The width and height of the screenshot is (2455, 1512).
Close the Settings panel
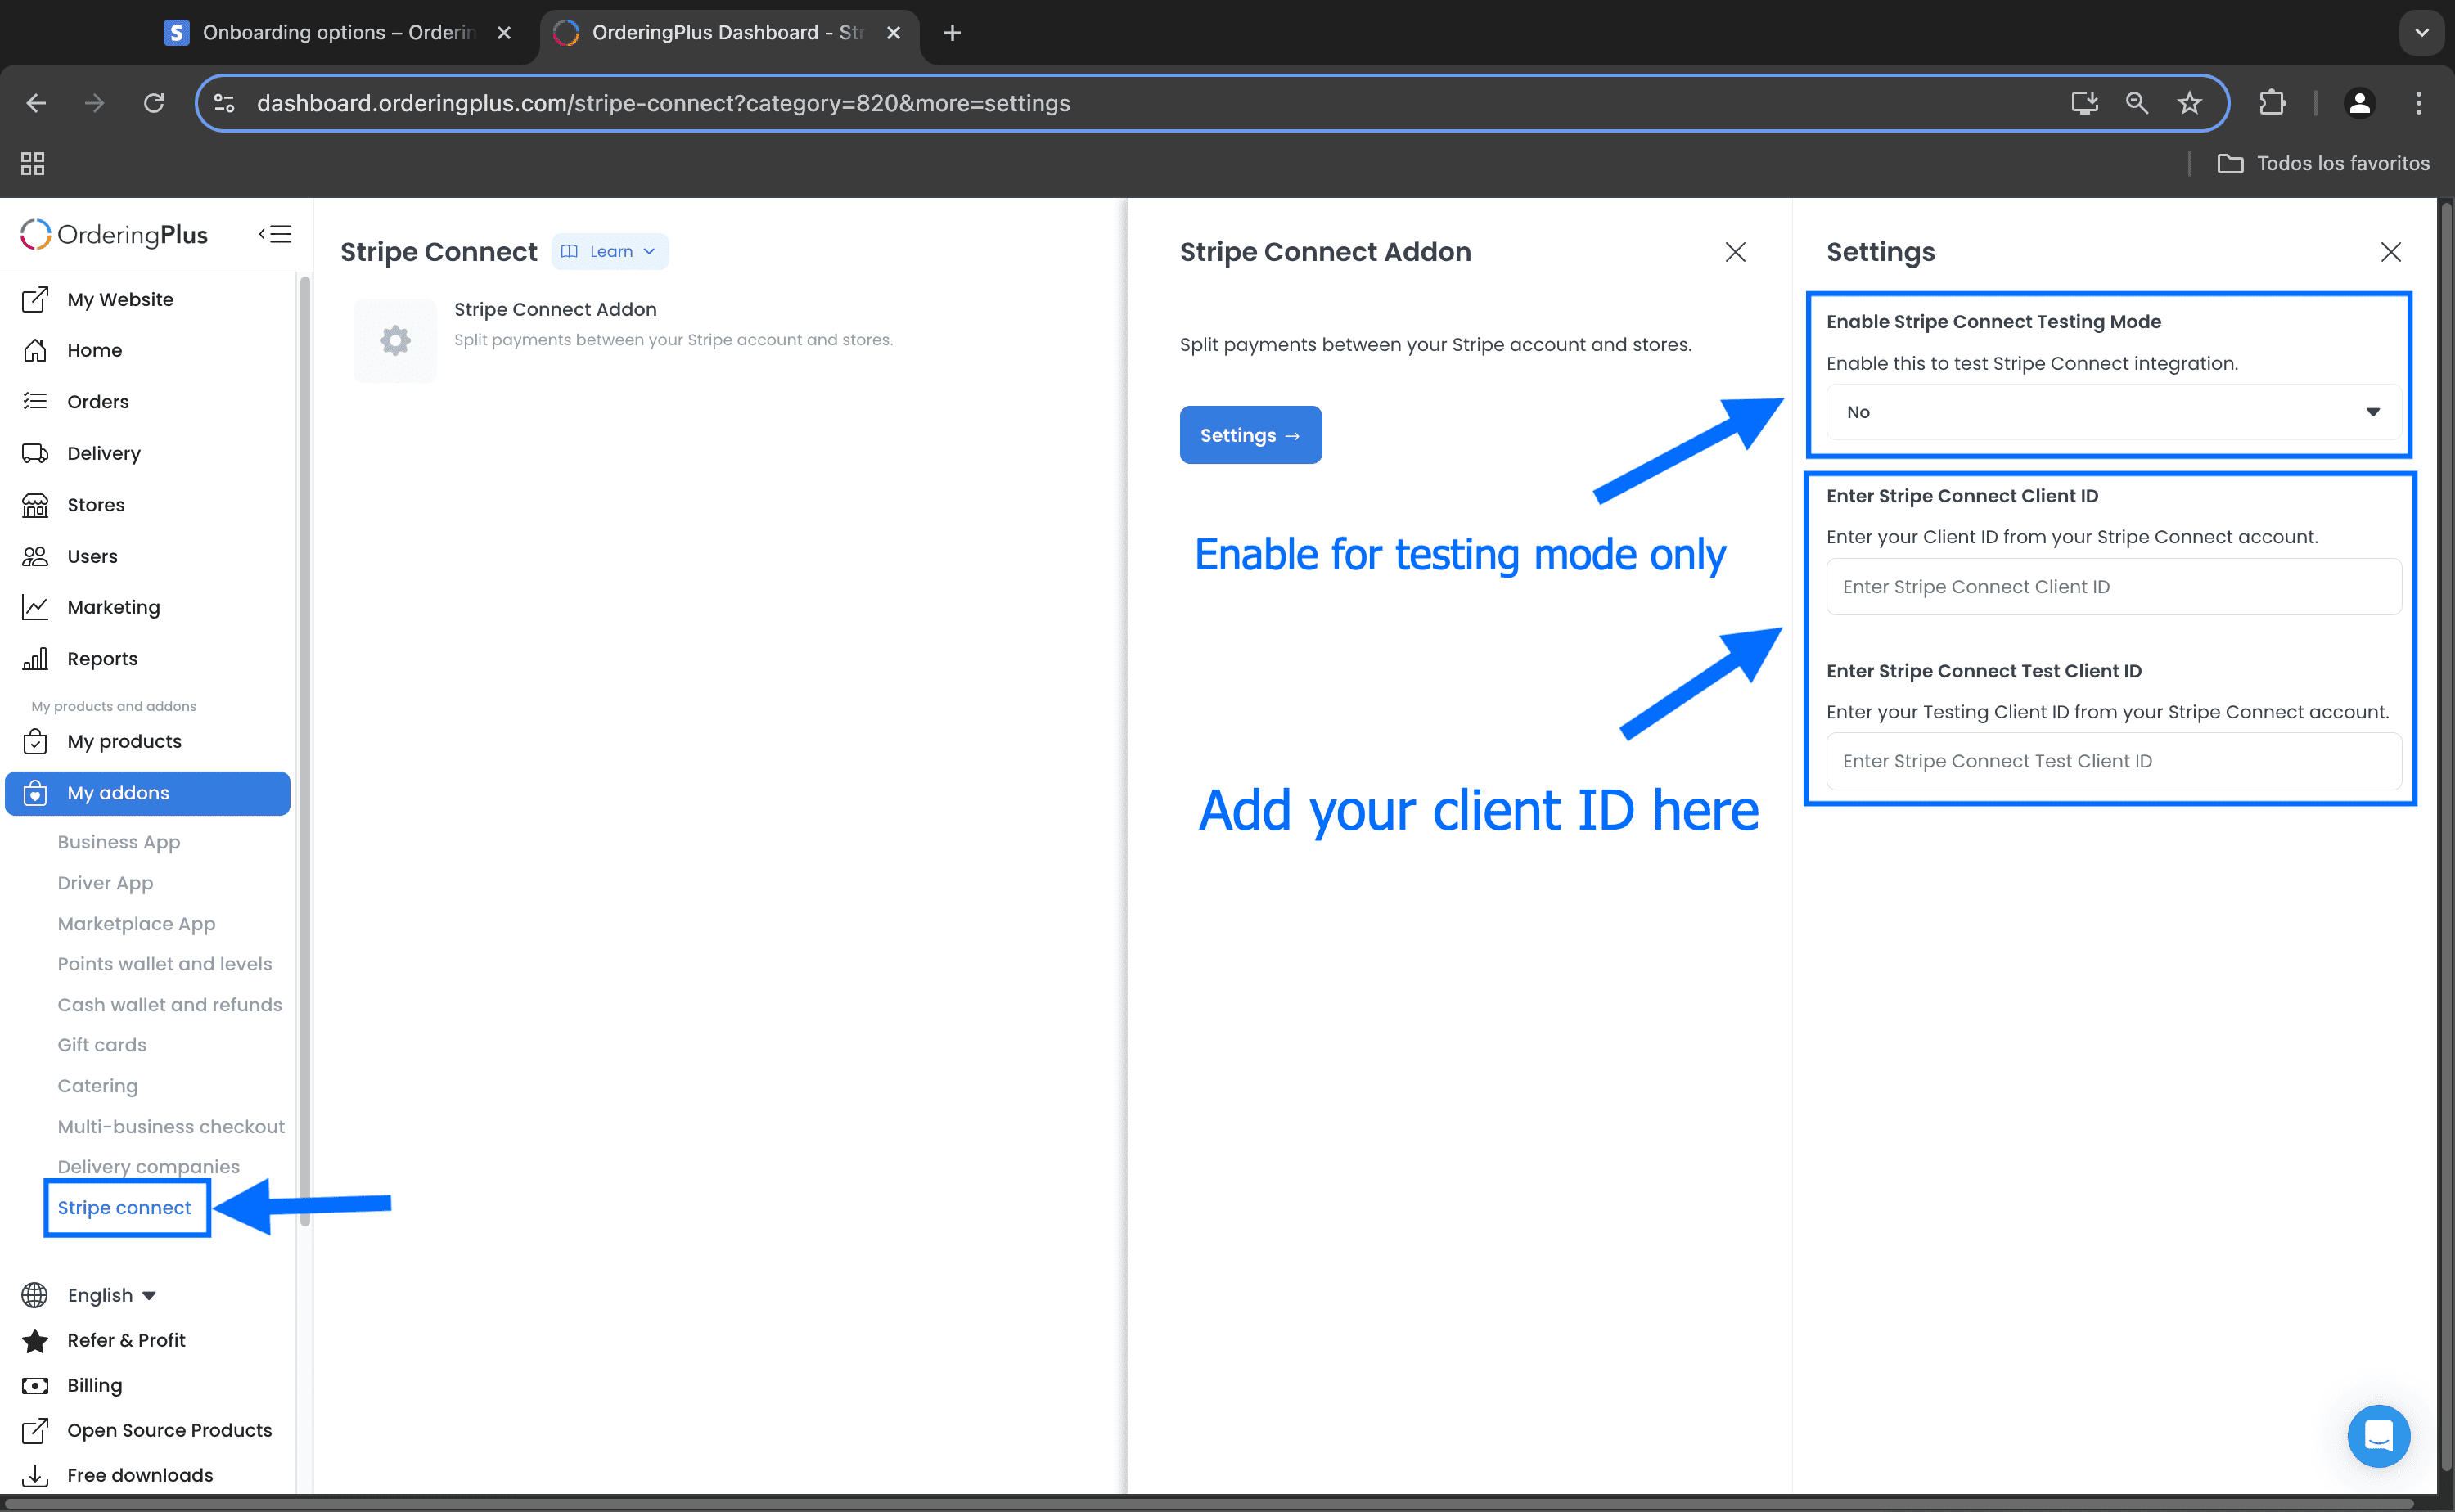click(x=2390, y=252)
